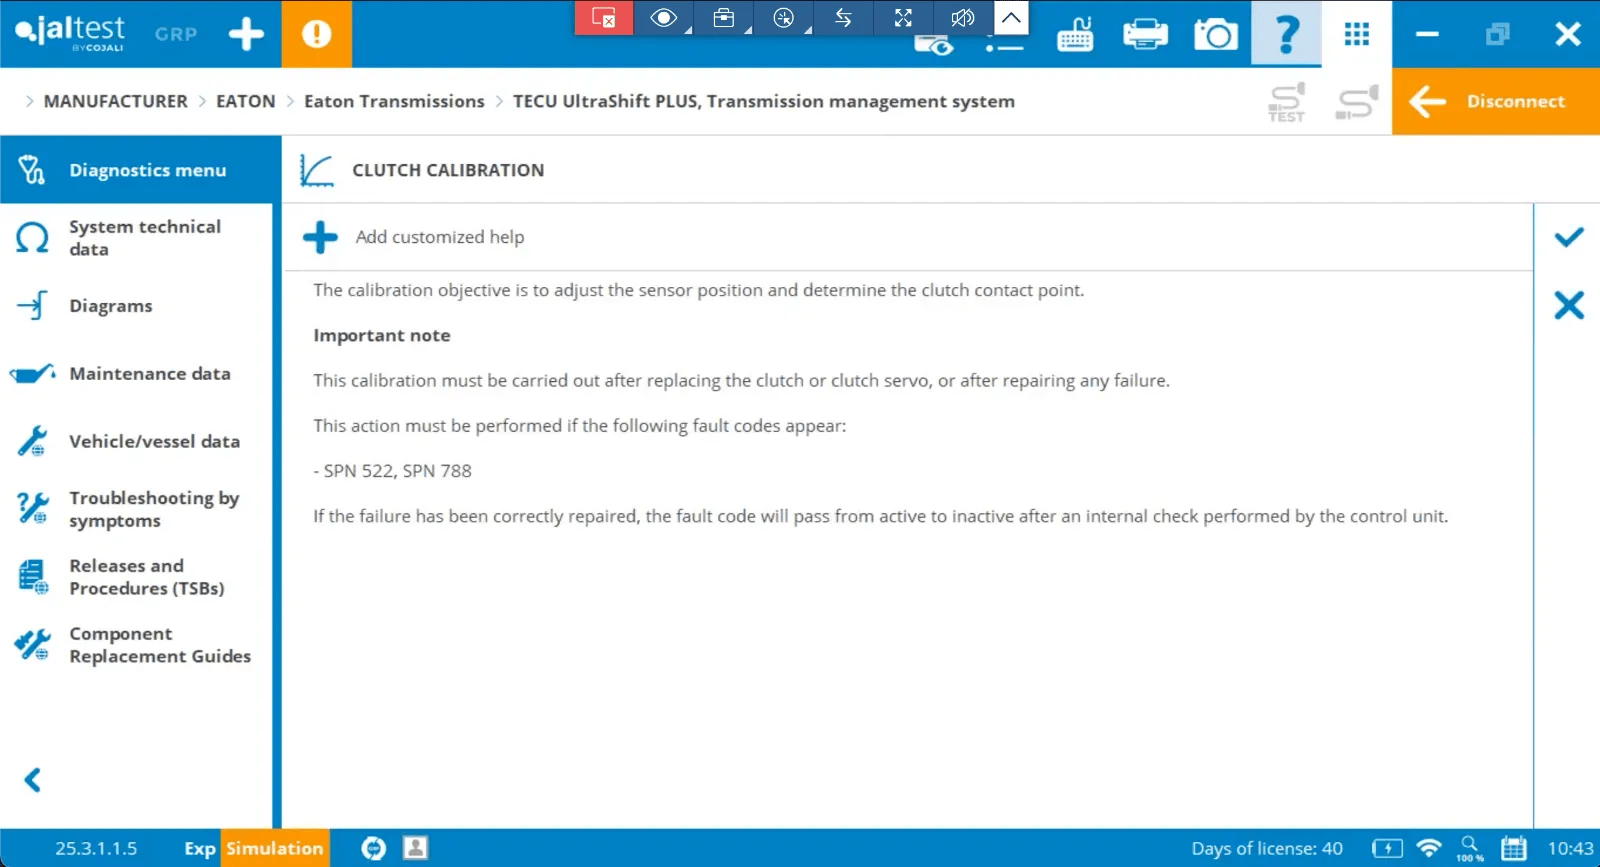
Task: Click the Exp label in status bar
Action: [199, 848]
